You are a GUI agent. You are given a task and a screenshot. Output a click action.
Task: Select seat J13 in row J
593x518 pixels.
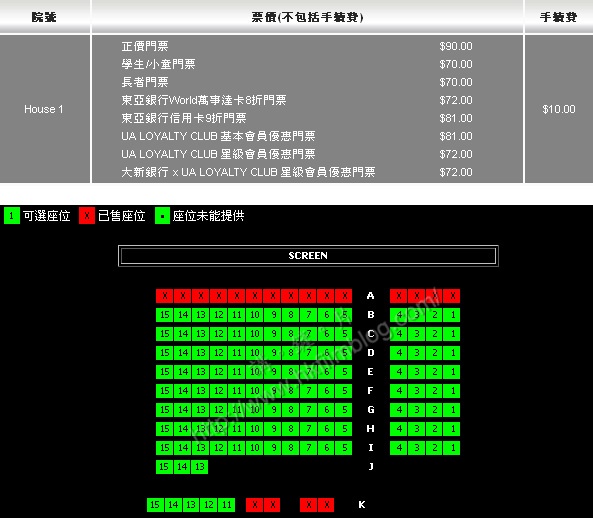click(200, 467)
